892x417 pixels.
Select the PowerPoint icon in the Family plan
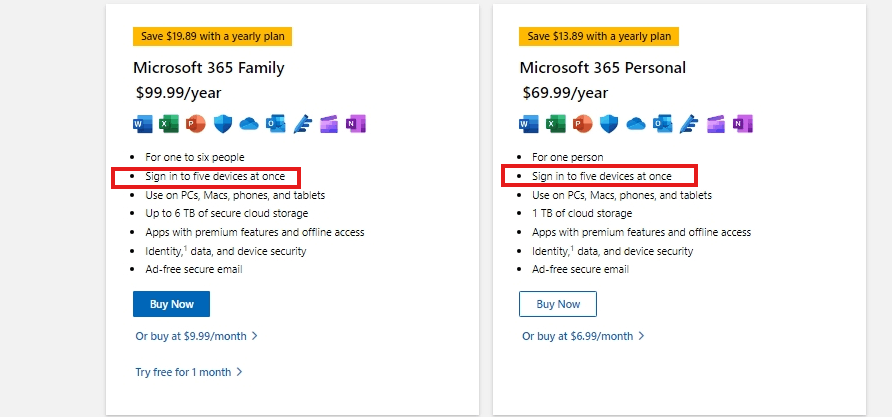pyautogui.click(x=195, y=124)
